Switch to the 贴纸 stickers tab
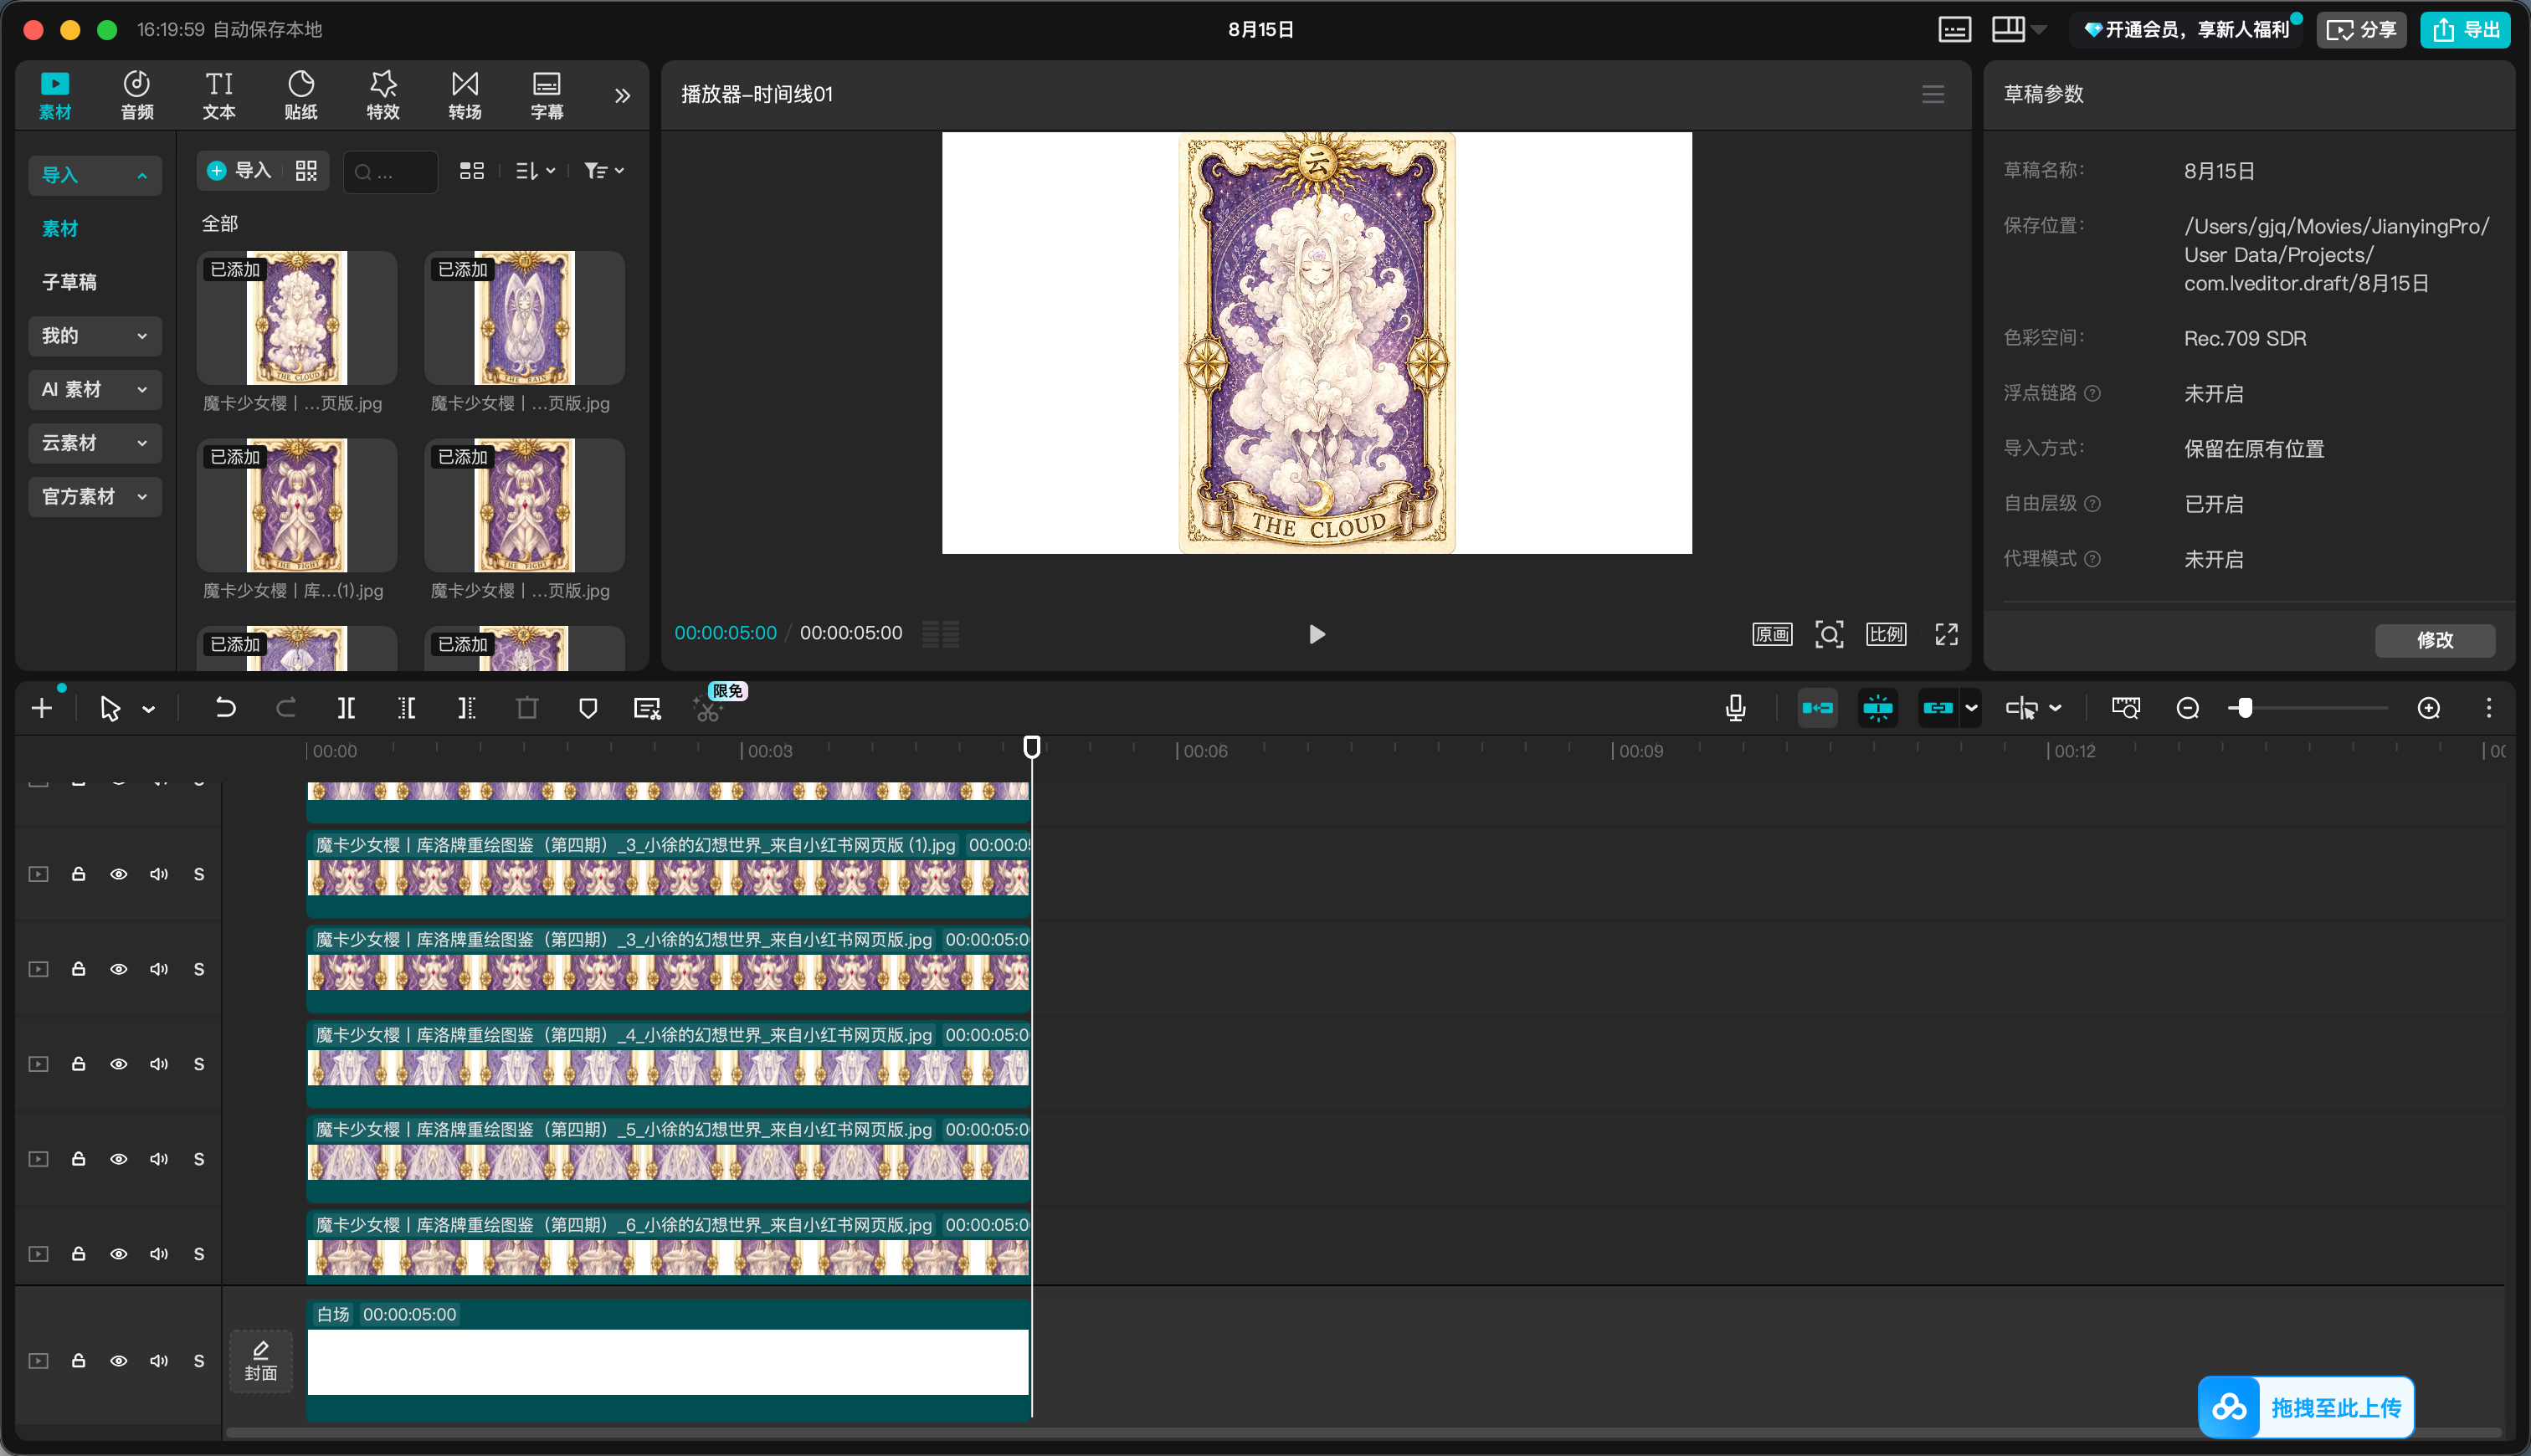The height and width of the screenshot is (1456, 2531). [x=301, y=95]
